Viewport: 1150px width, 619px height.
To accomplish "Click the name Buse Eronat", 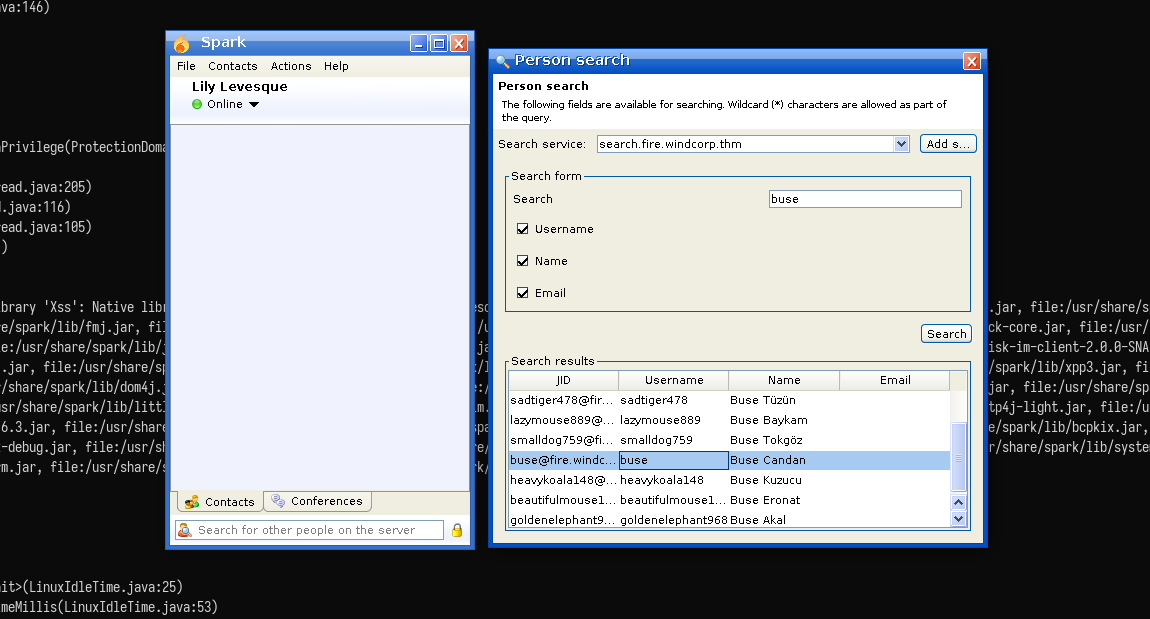I will pos(765,500).
